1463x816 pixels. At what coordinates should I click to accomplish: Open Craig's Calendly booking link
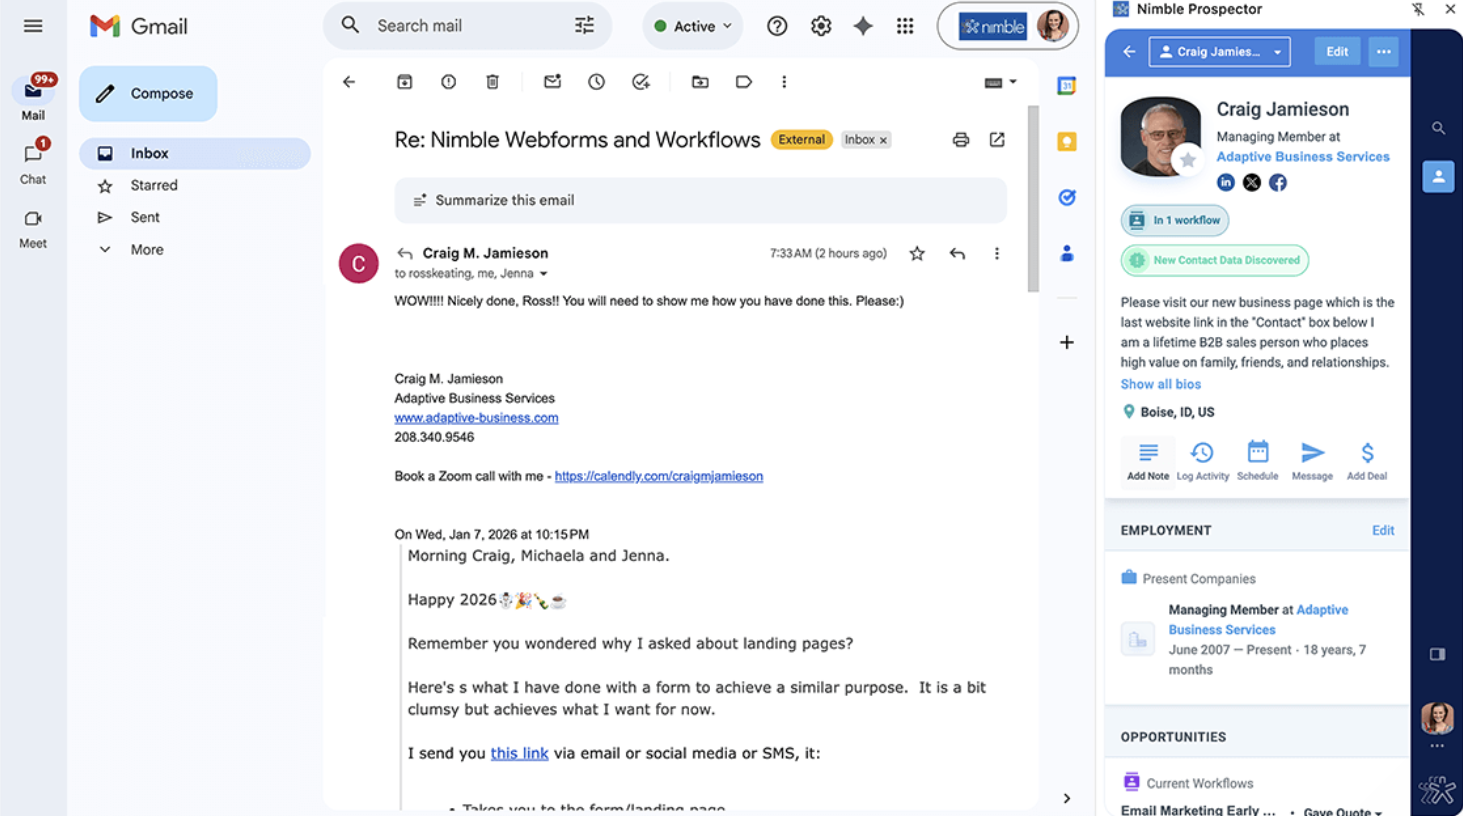coord(659,476)
